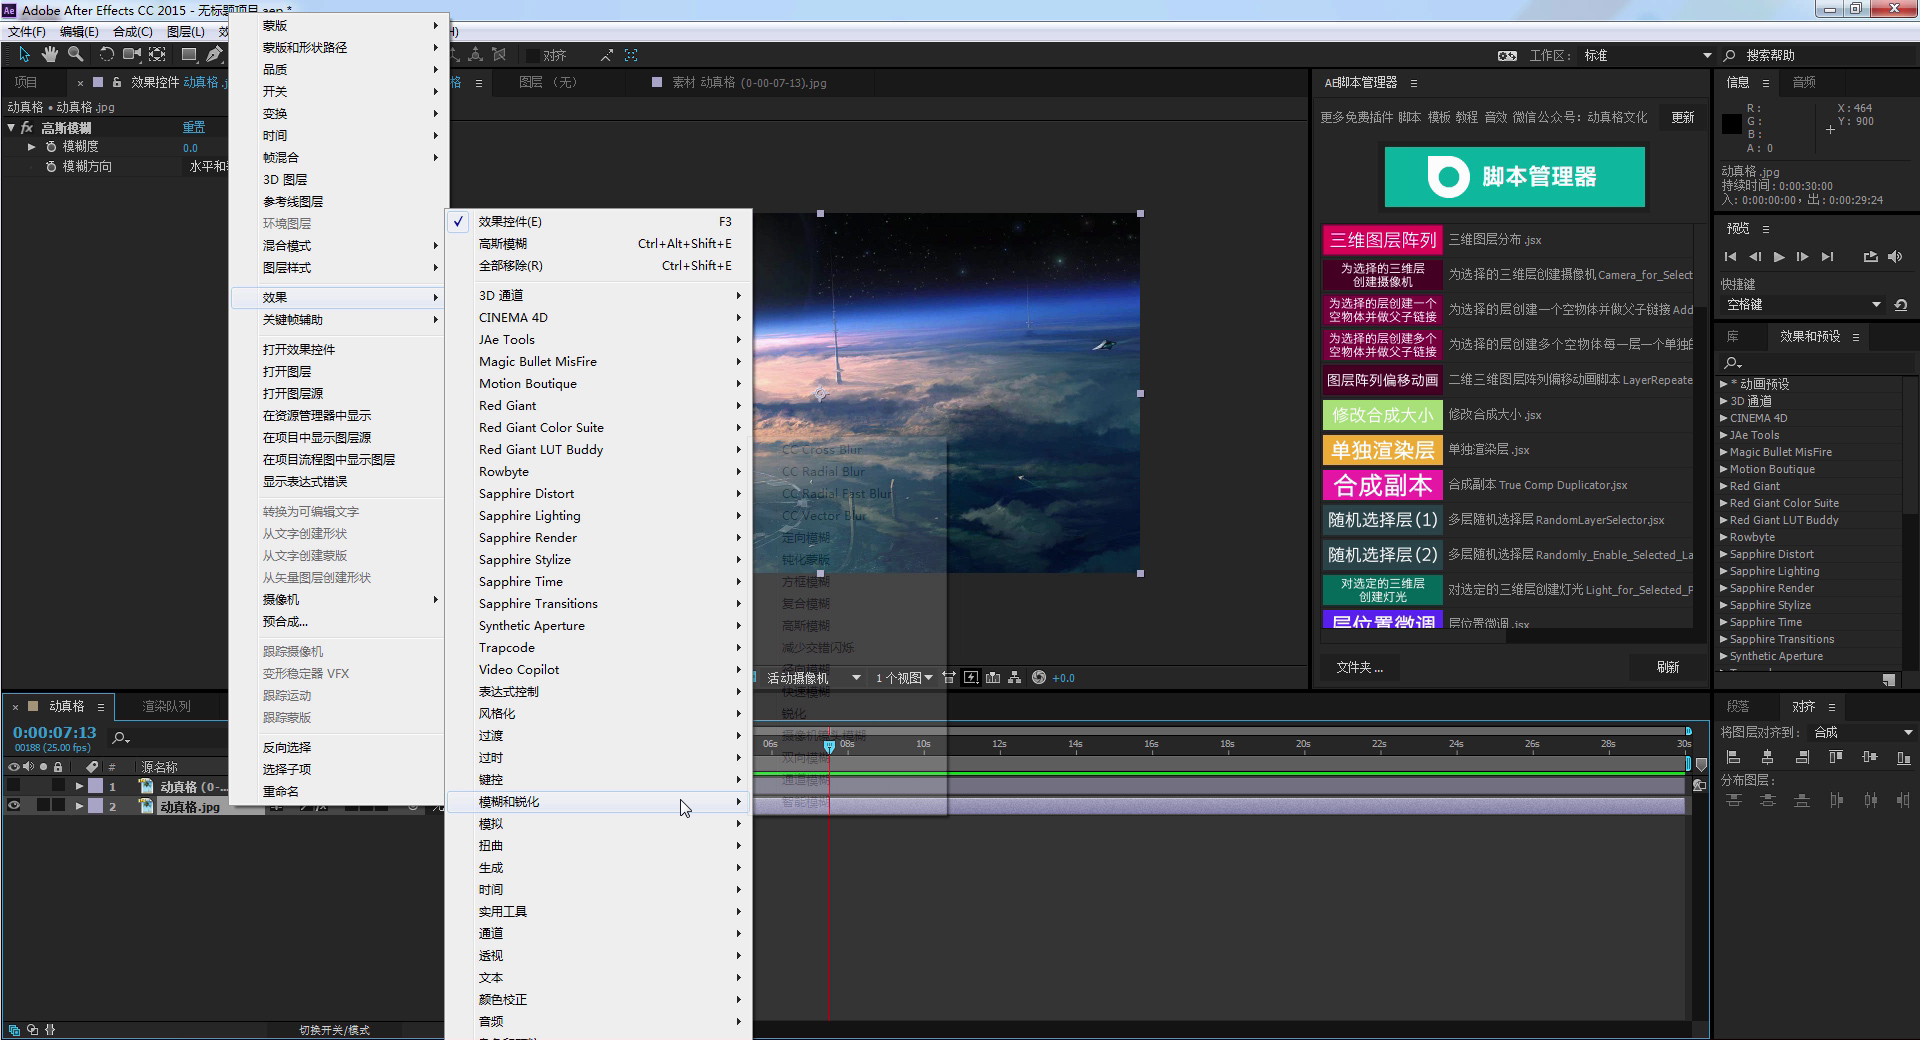This screenshot has height=1040, width=1920.
Task: Click align left edges icon
Action: click(1733, 758)
